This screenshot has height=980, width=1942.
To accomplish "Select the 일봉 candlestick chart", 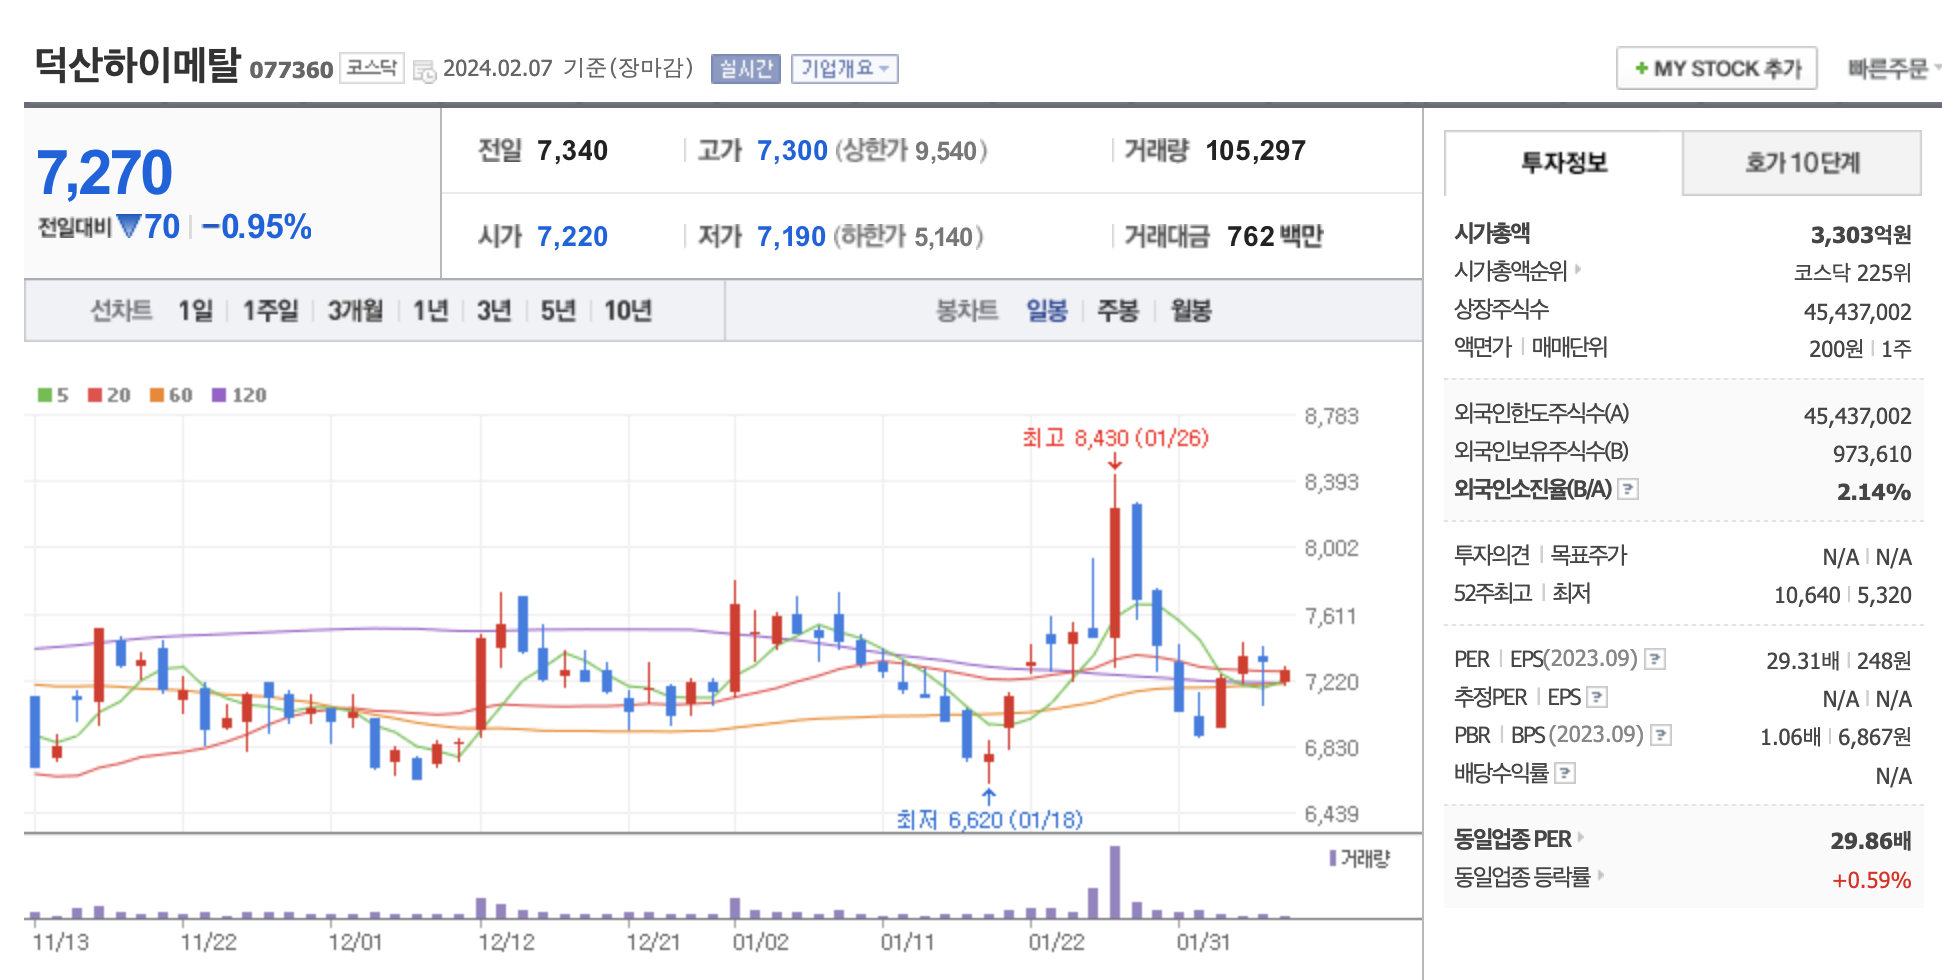I will pos(1047,311).
